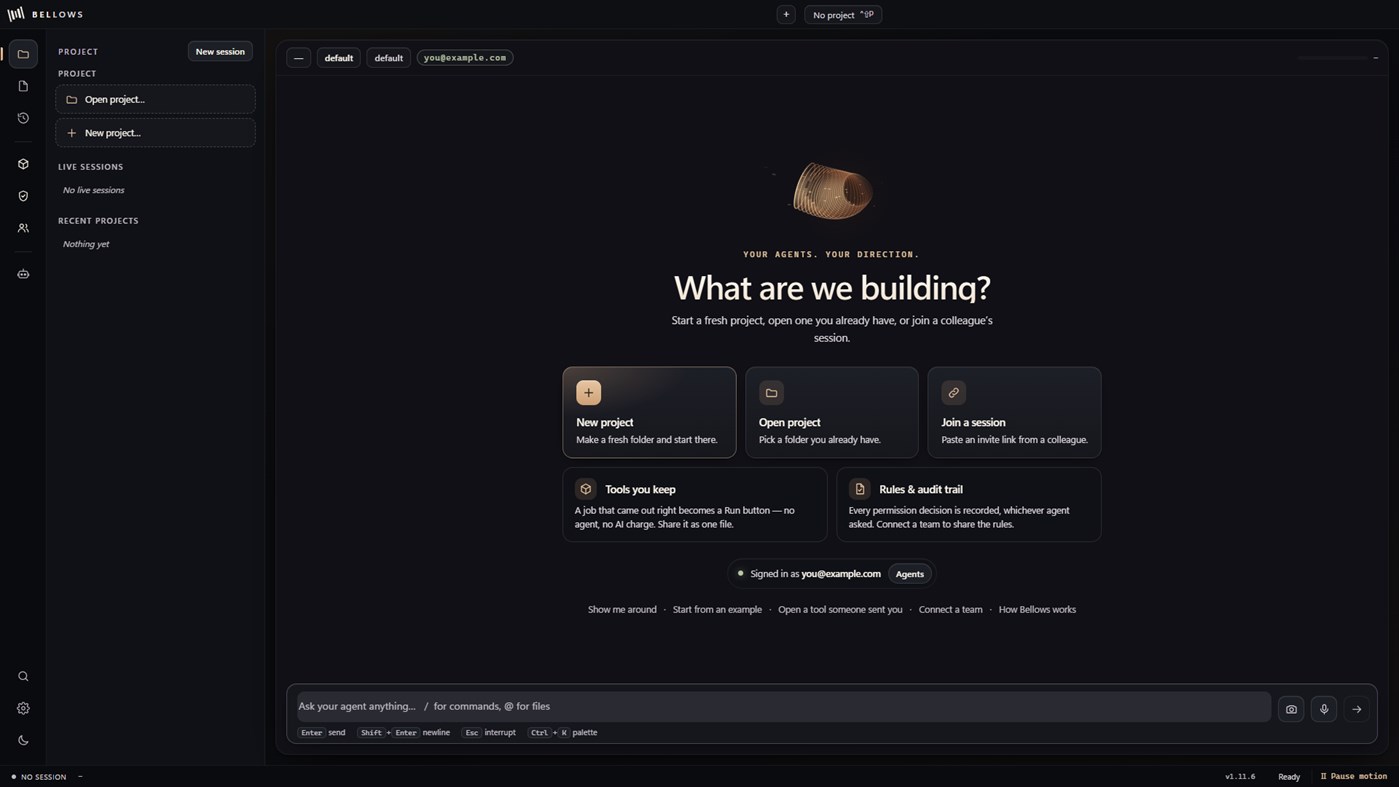Open the Agents robot sidebar icon
The height and width of the screenshot is (787, 1399).
(x=23, y=274)
